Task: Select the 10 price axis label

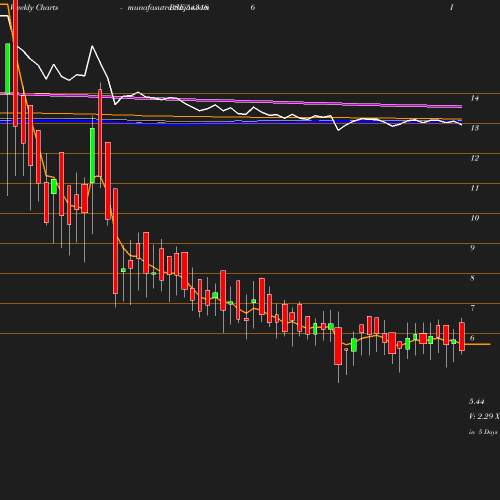Action: pos(475,218)
